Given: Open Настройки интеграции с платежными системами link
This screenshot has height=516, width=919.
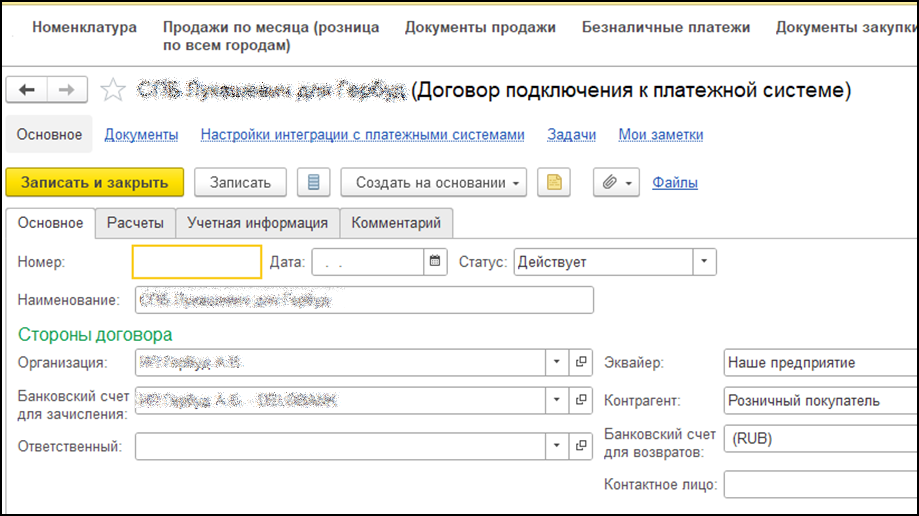Looking at the screenshot, I should 363,135.
